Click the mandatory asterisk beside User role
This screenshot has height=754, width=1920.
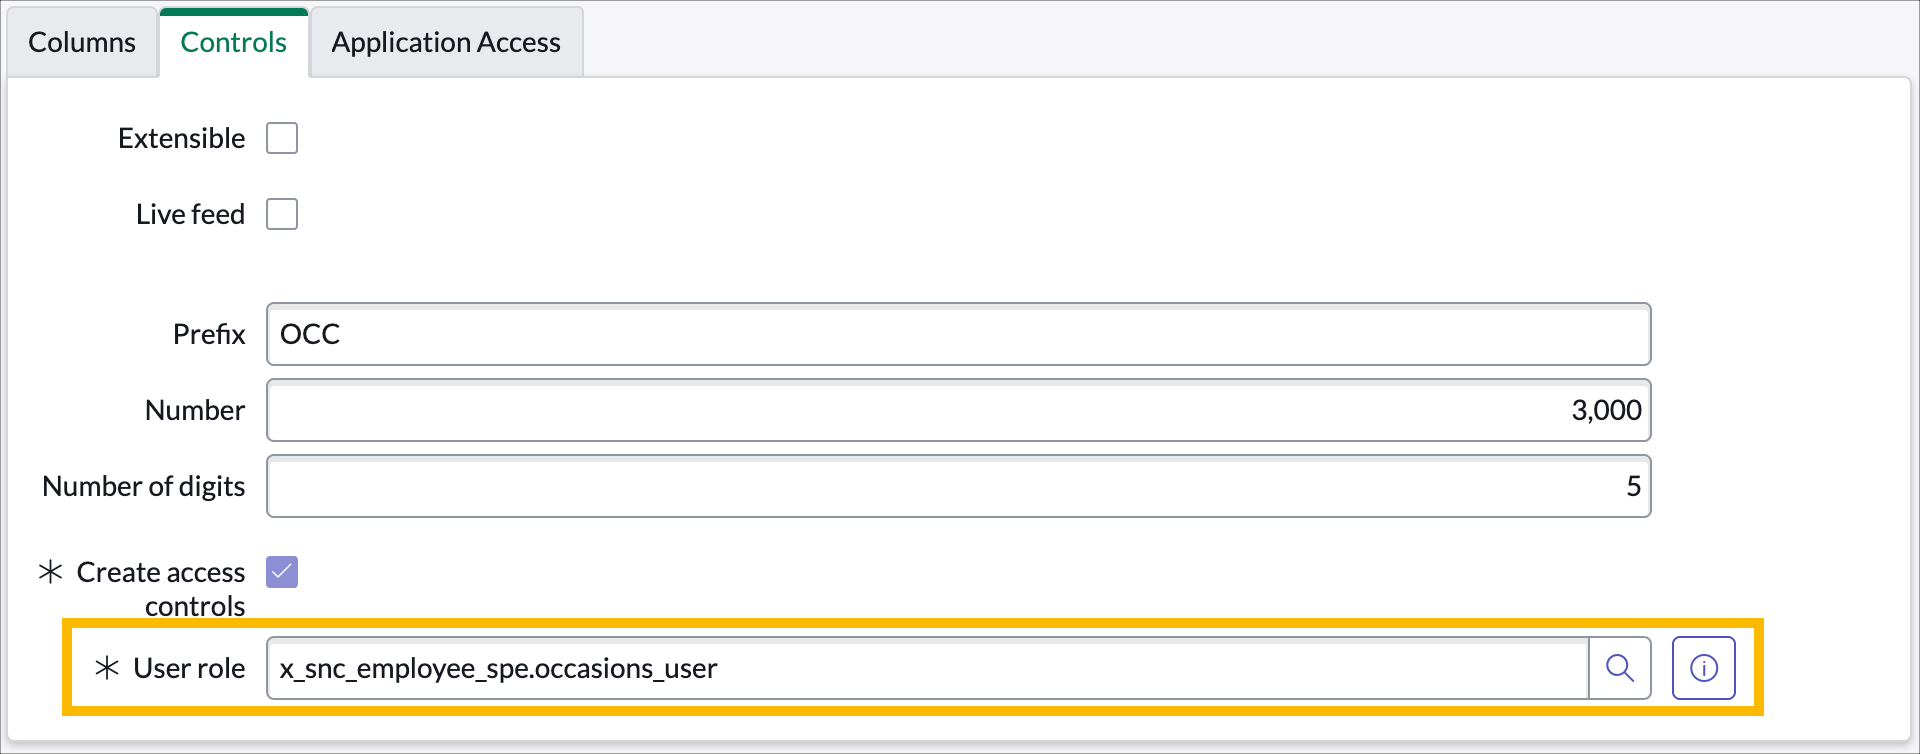[107, 668]
